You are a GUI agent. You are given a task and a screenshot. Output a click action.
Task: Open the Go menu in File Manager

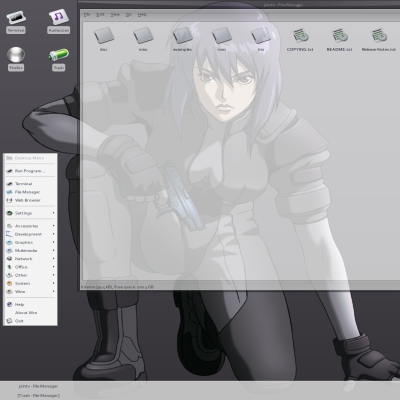[x=129, y=15]
